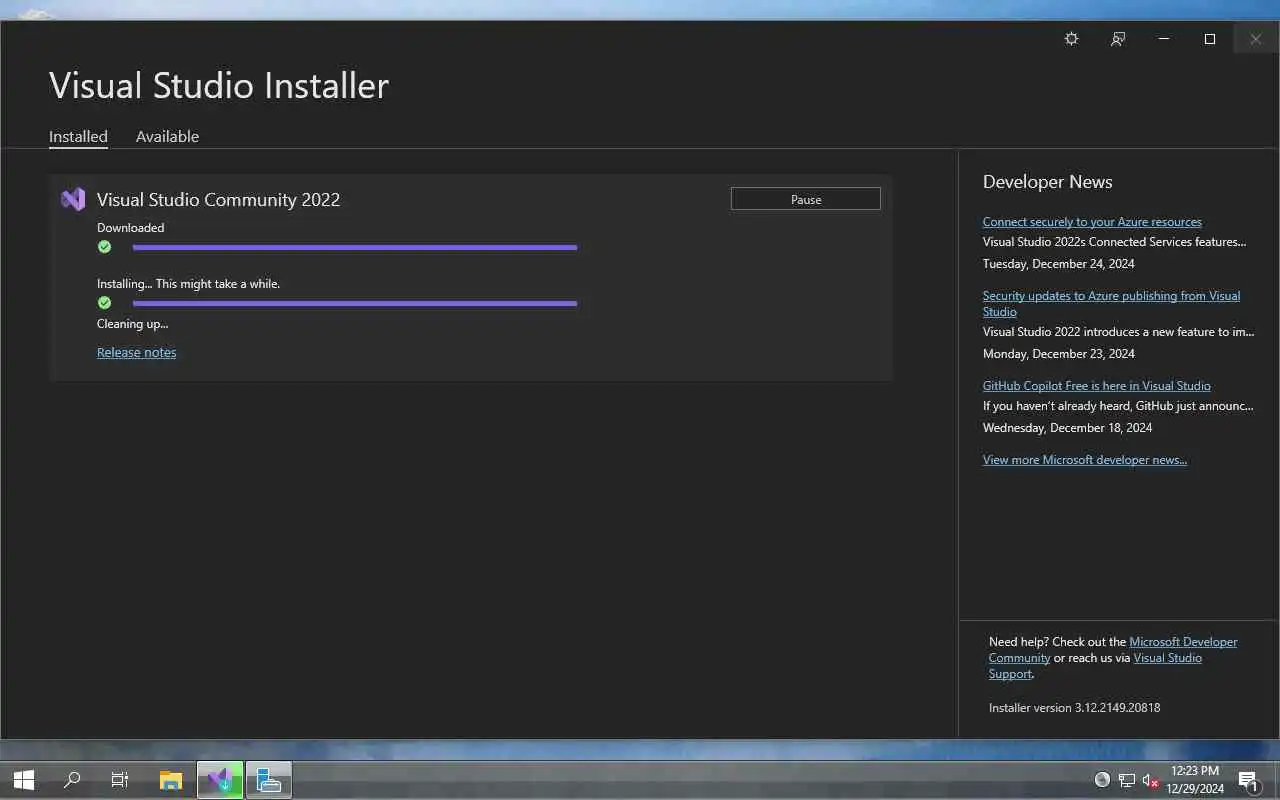The width and height of the screenshot is (1280, 800).
Task: Click the muted speaker volume tray icon
Action: [x=1150, y=780]
